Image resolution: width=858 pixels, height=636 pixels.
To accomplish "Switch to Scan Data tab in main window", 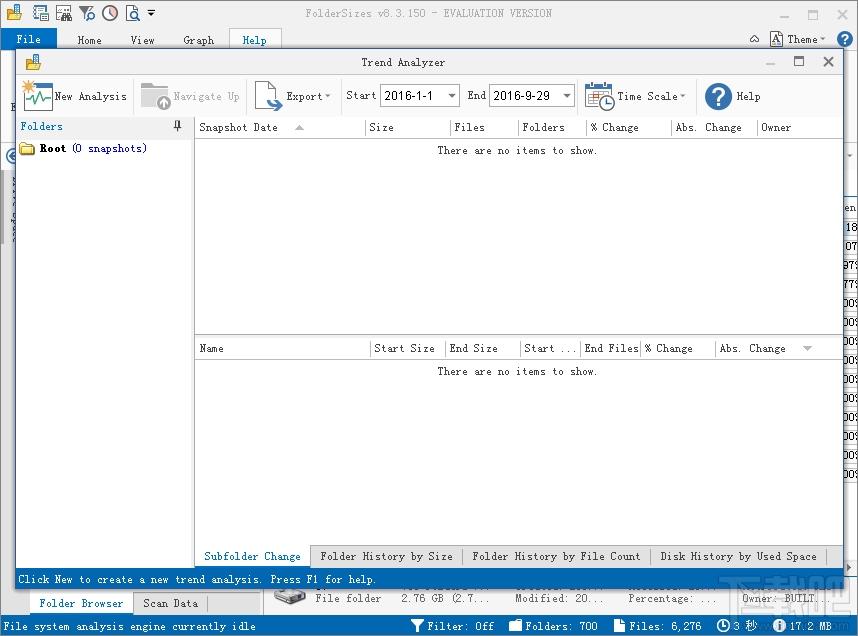I will [x=170, y=603].
